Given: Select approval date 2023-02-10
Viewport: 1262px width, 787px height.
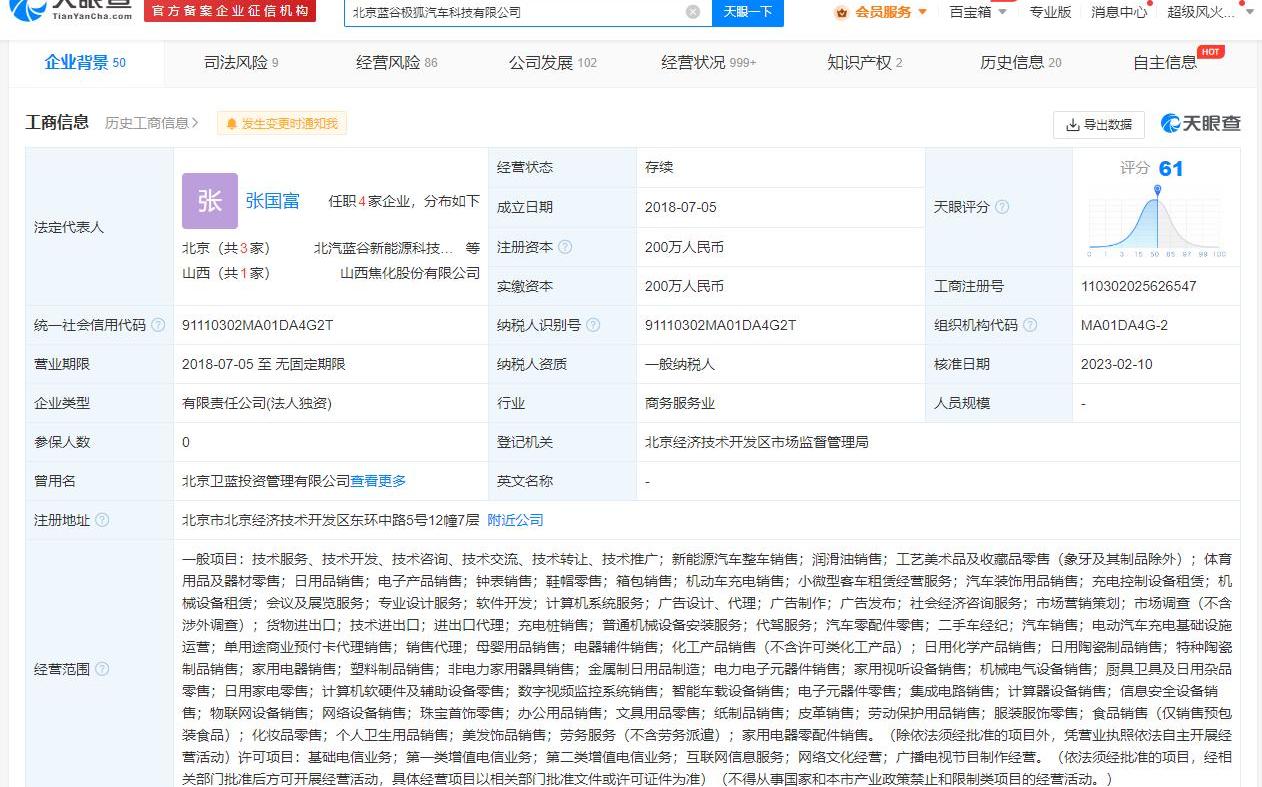Looking at the screenshot, I should point(1117,364).
